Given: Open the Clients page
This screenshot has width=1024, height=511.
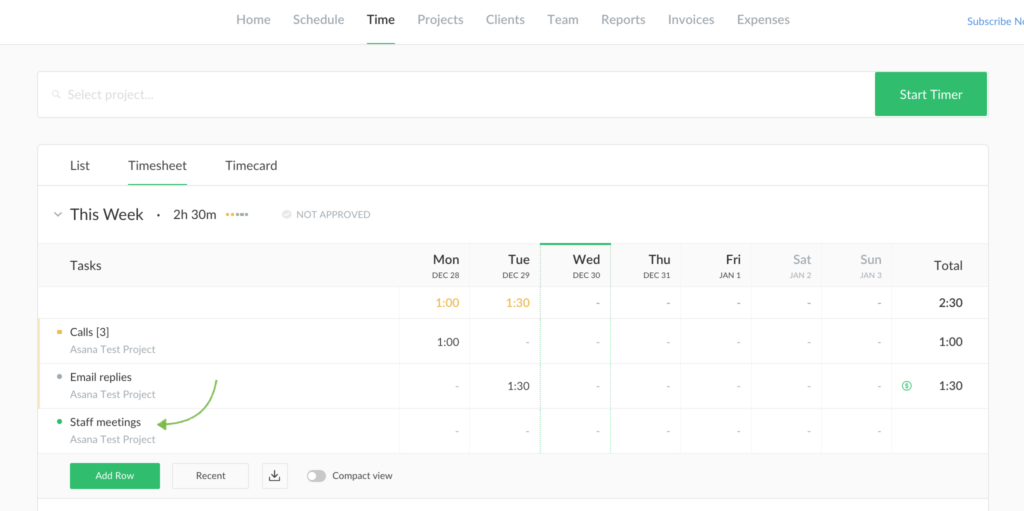Looking at the screenshot, I should coord(505,20).
